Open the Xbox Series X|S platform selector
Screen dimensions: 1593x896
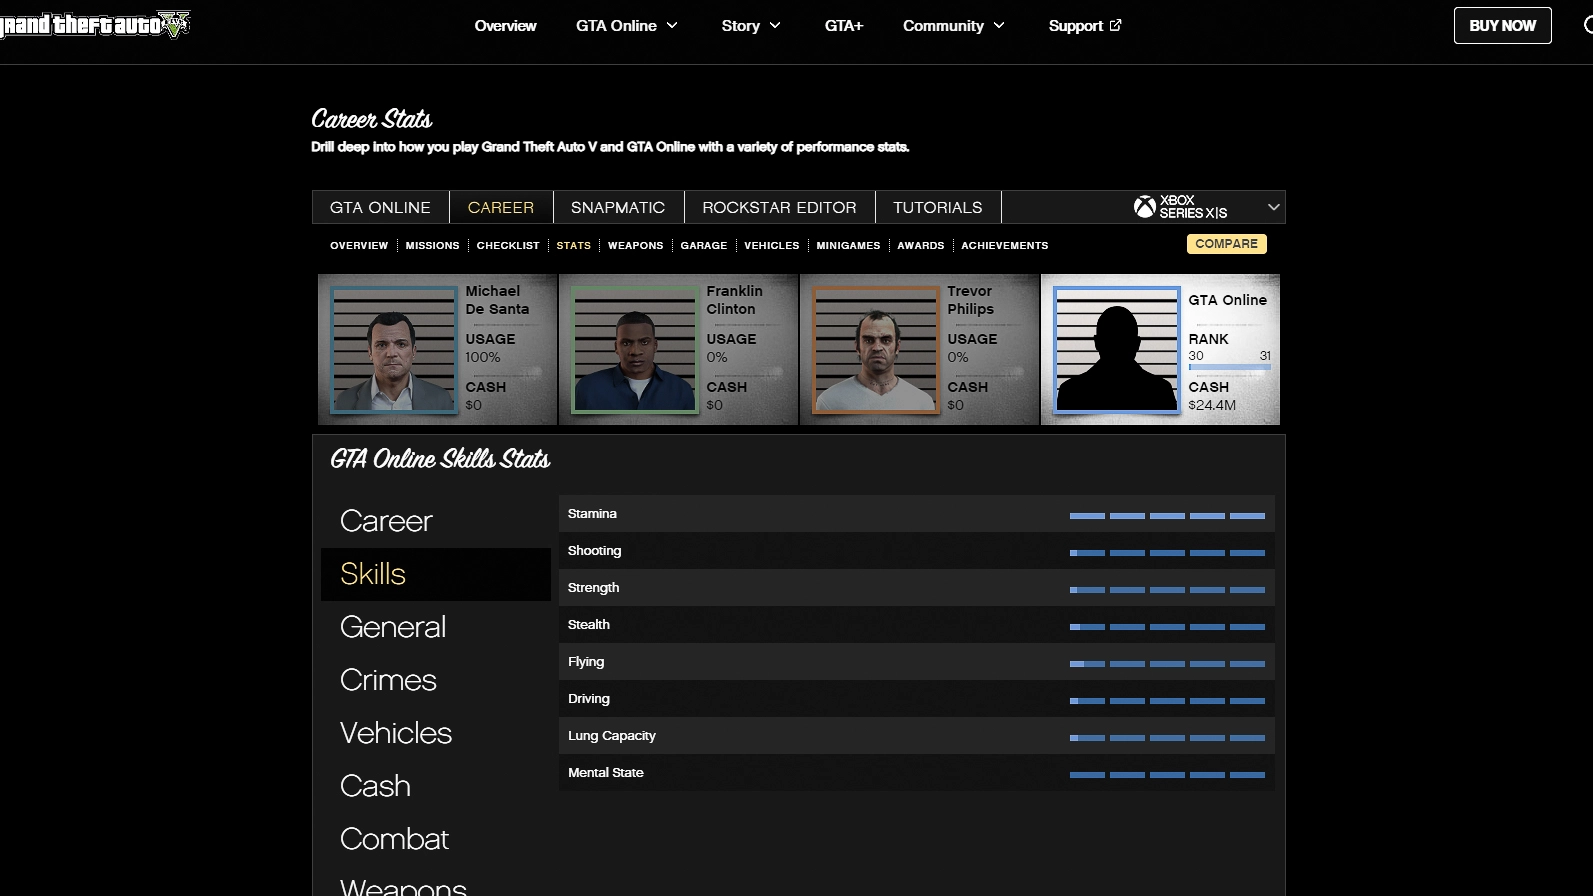(x=1206, y=207)
